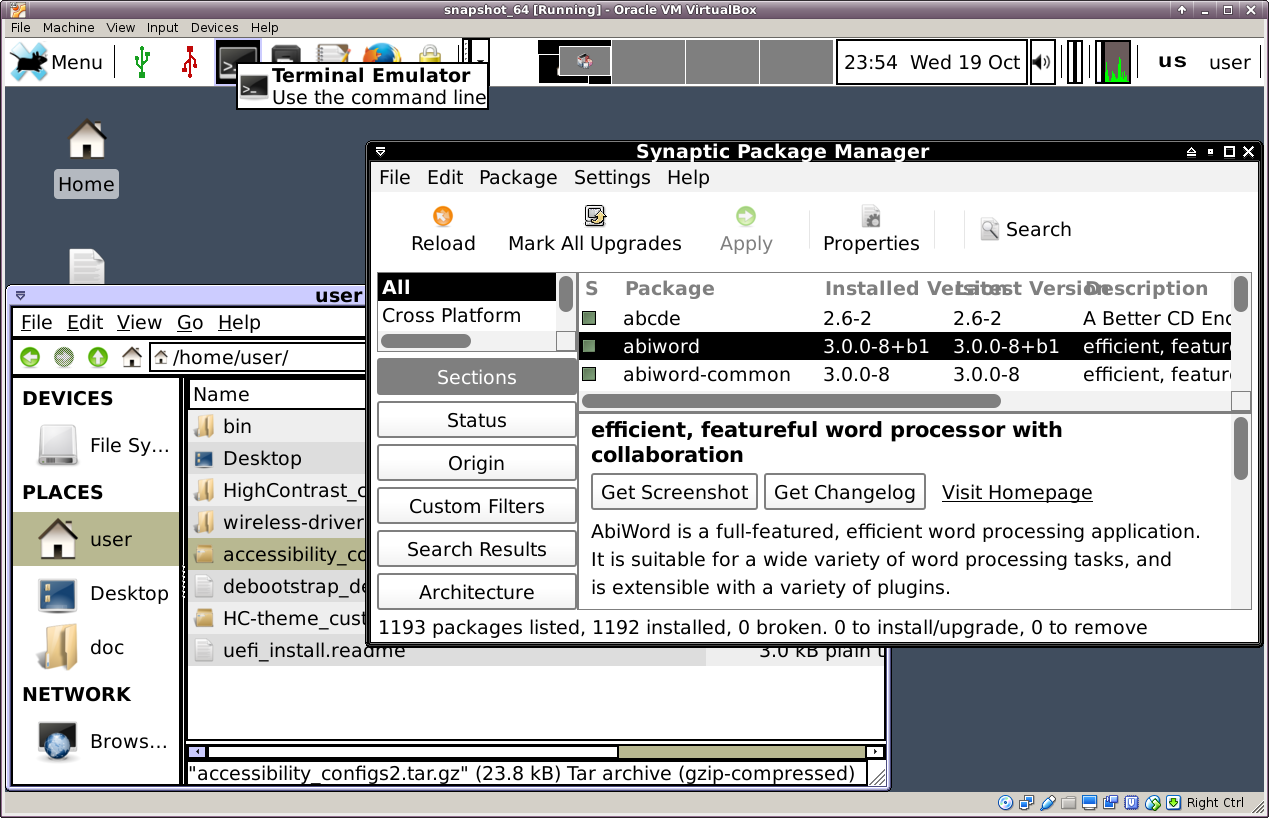Click VirtualBox optical disk status icon
The width and height of the screenshot is (1269, 818).
[x=1005, y=802]
